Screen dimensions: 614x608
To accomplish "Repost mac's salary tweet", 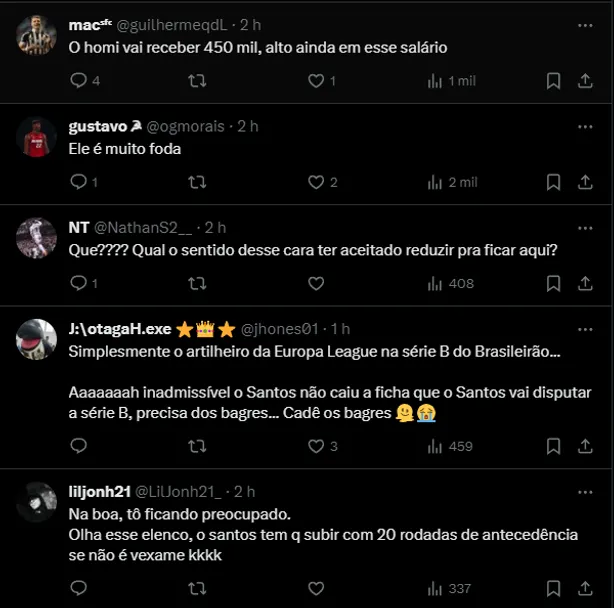I will pyautogui.click(x=197, y=80).
